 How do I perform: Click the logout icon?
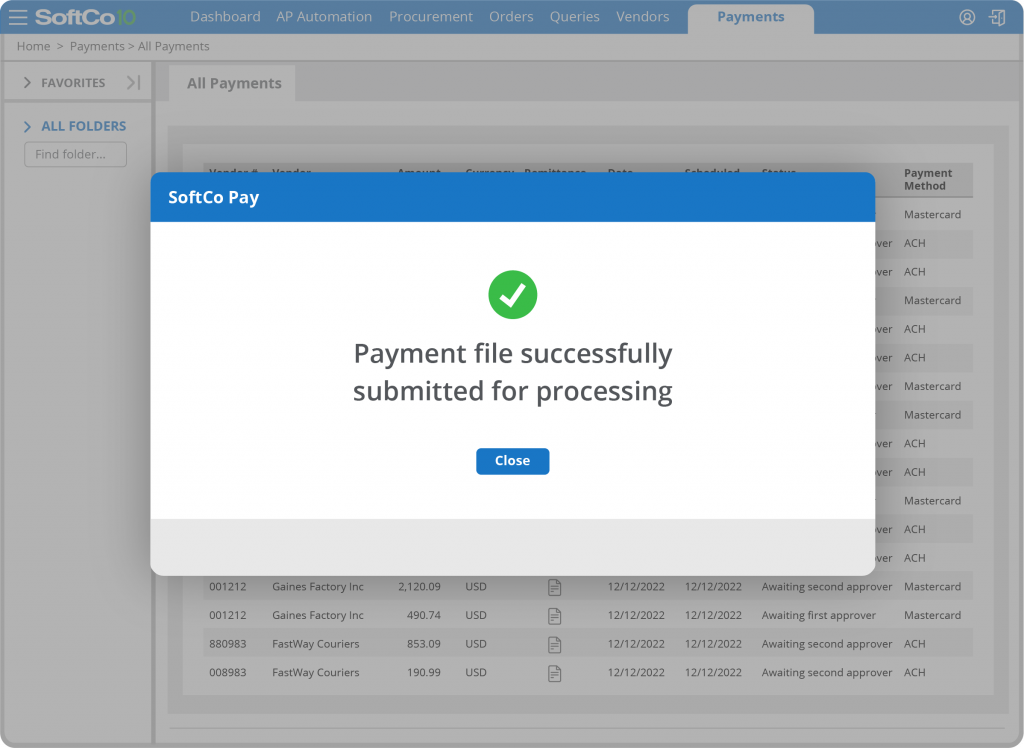point(997,18)
